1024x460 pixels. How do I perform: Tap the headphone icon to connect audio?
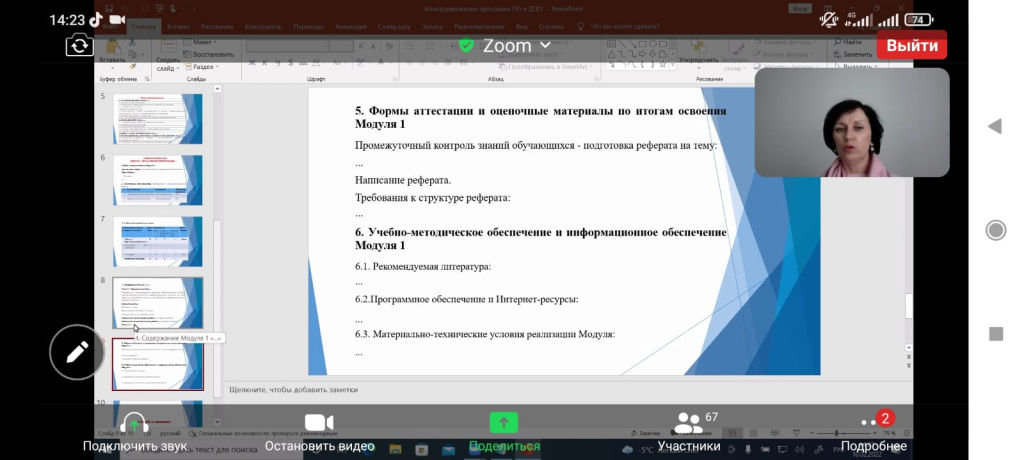[x=133, y=423]
